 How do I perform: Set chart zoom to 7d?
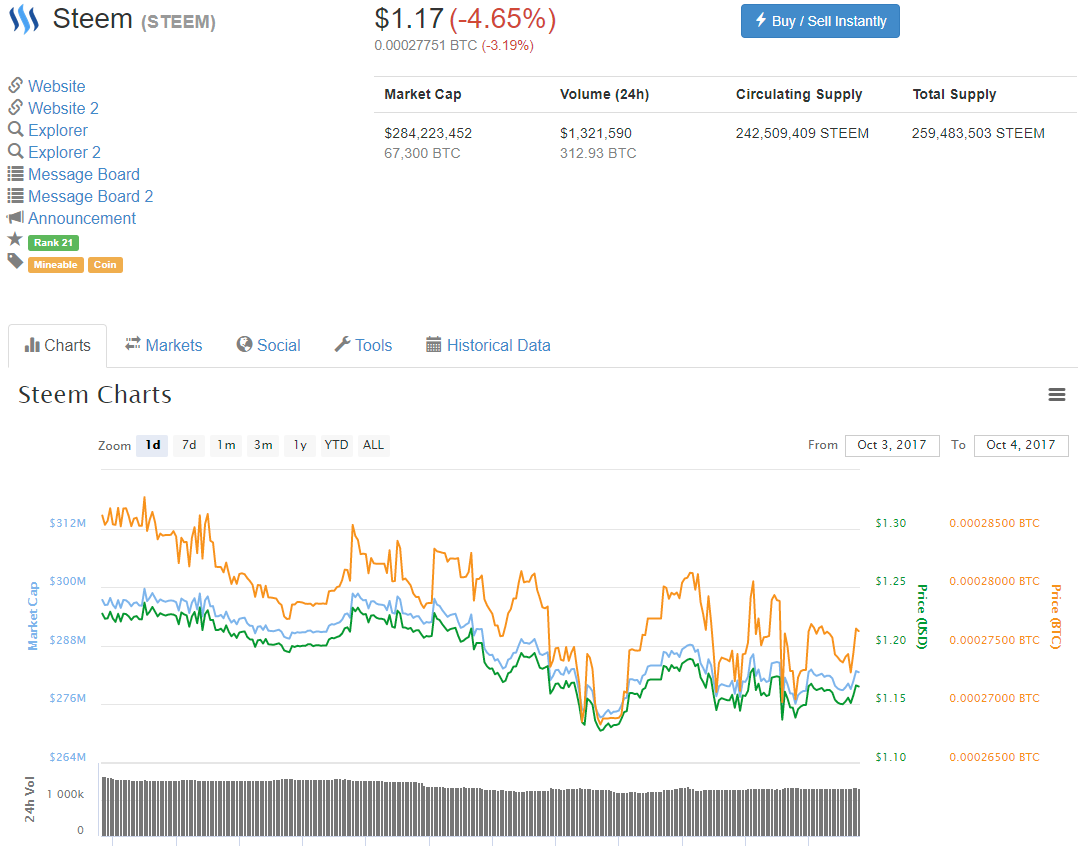[189, 445]
